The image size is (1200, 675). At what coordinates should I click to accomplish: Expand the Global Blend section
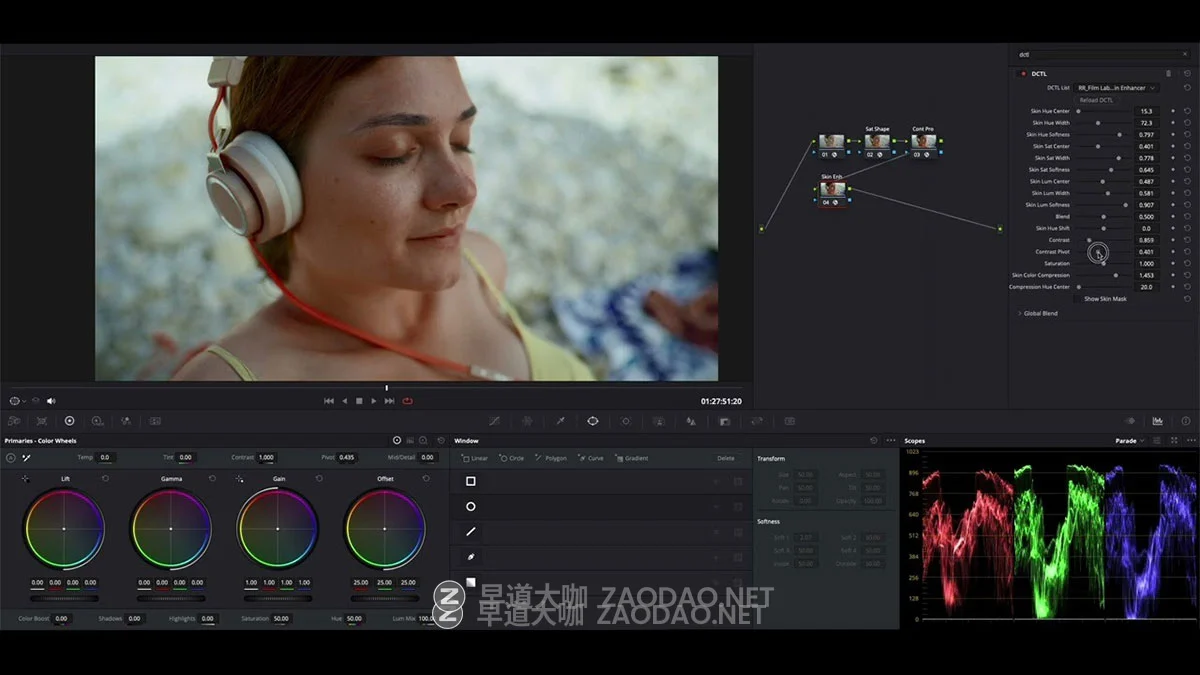click(x=1020, y=313)
